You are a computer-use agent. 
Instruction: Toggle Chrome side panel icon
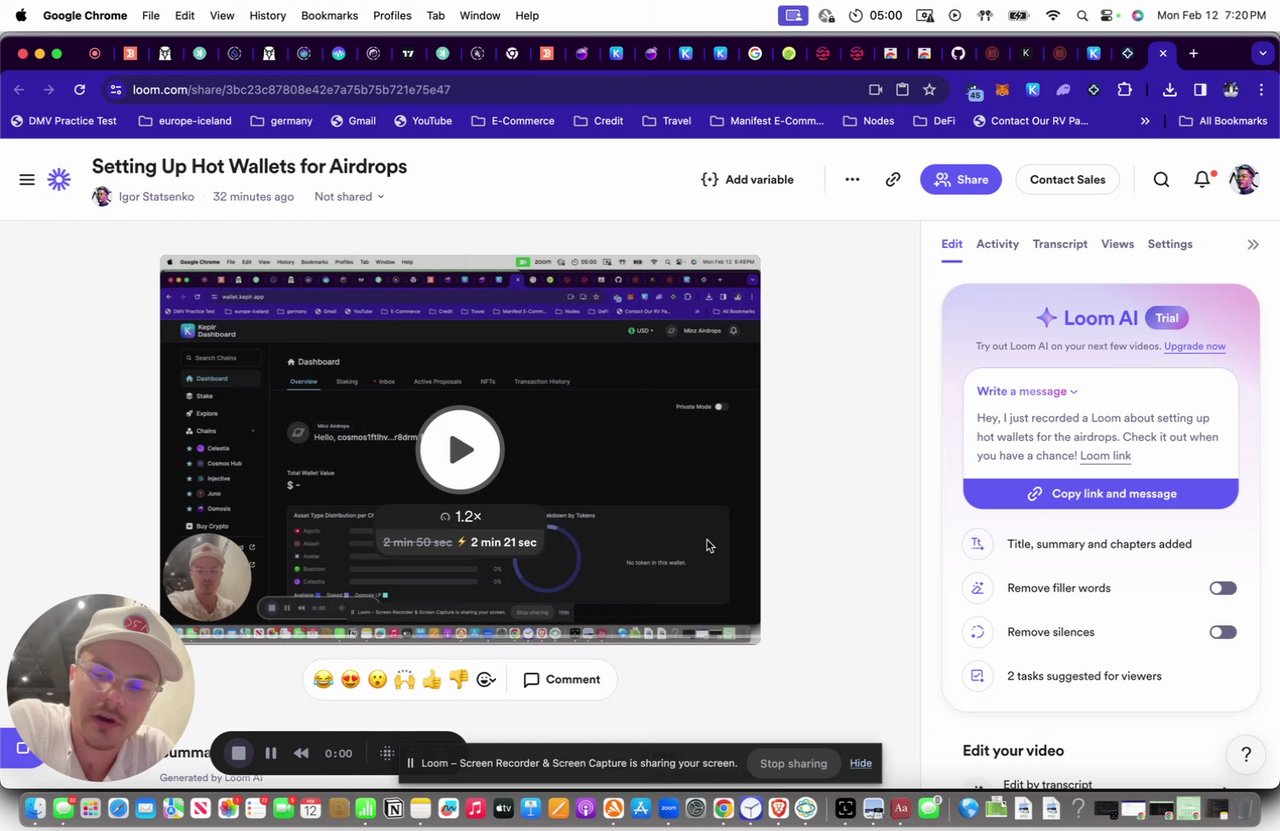[1200, 89]
